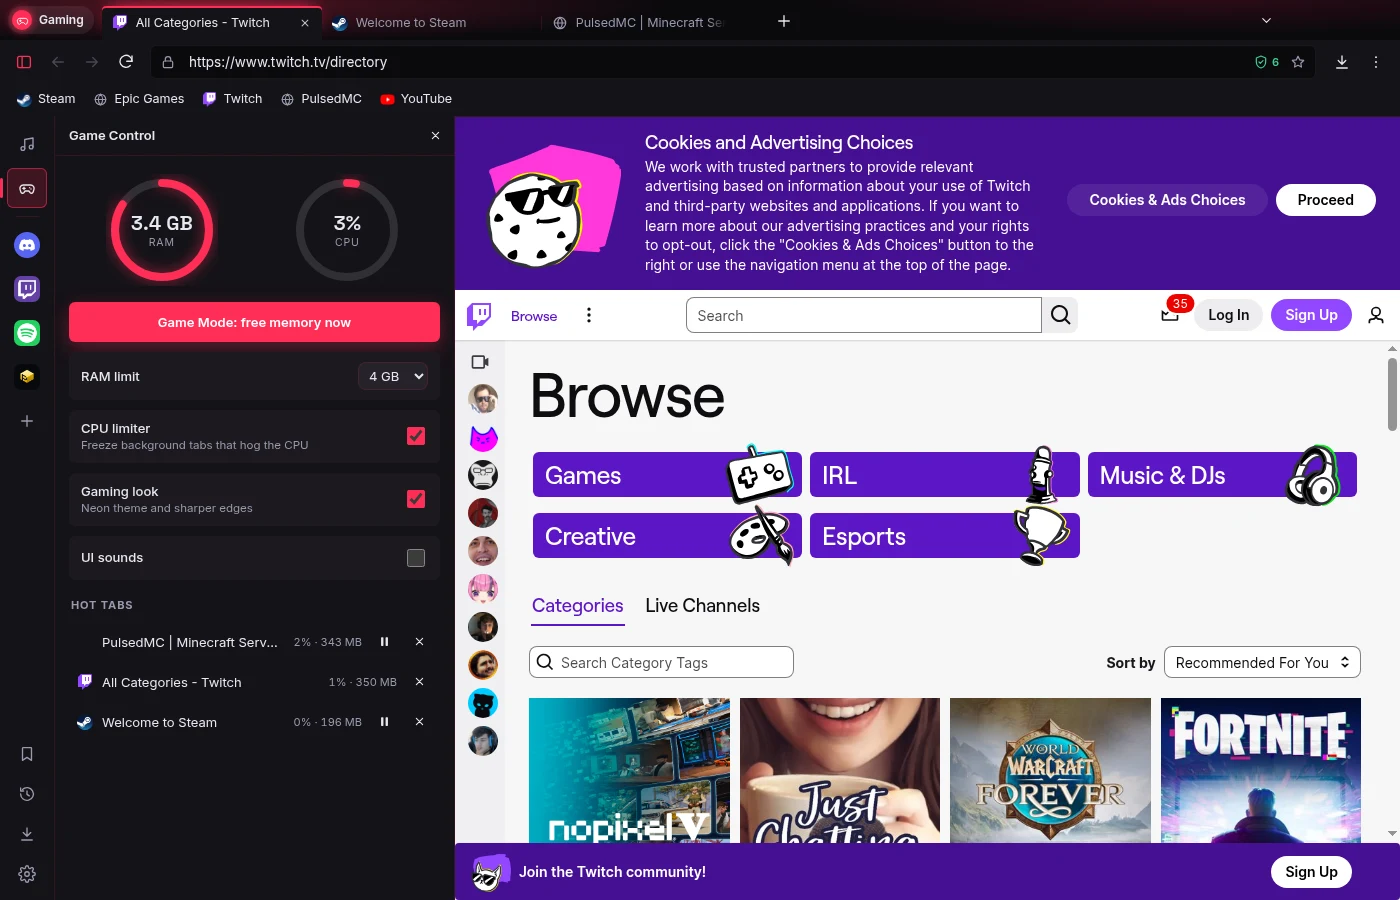This screenshot has height=900, width=1400.
Task: Toggle the browser sidebar panel icon
Action: [x=24, y=62]
